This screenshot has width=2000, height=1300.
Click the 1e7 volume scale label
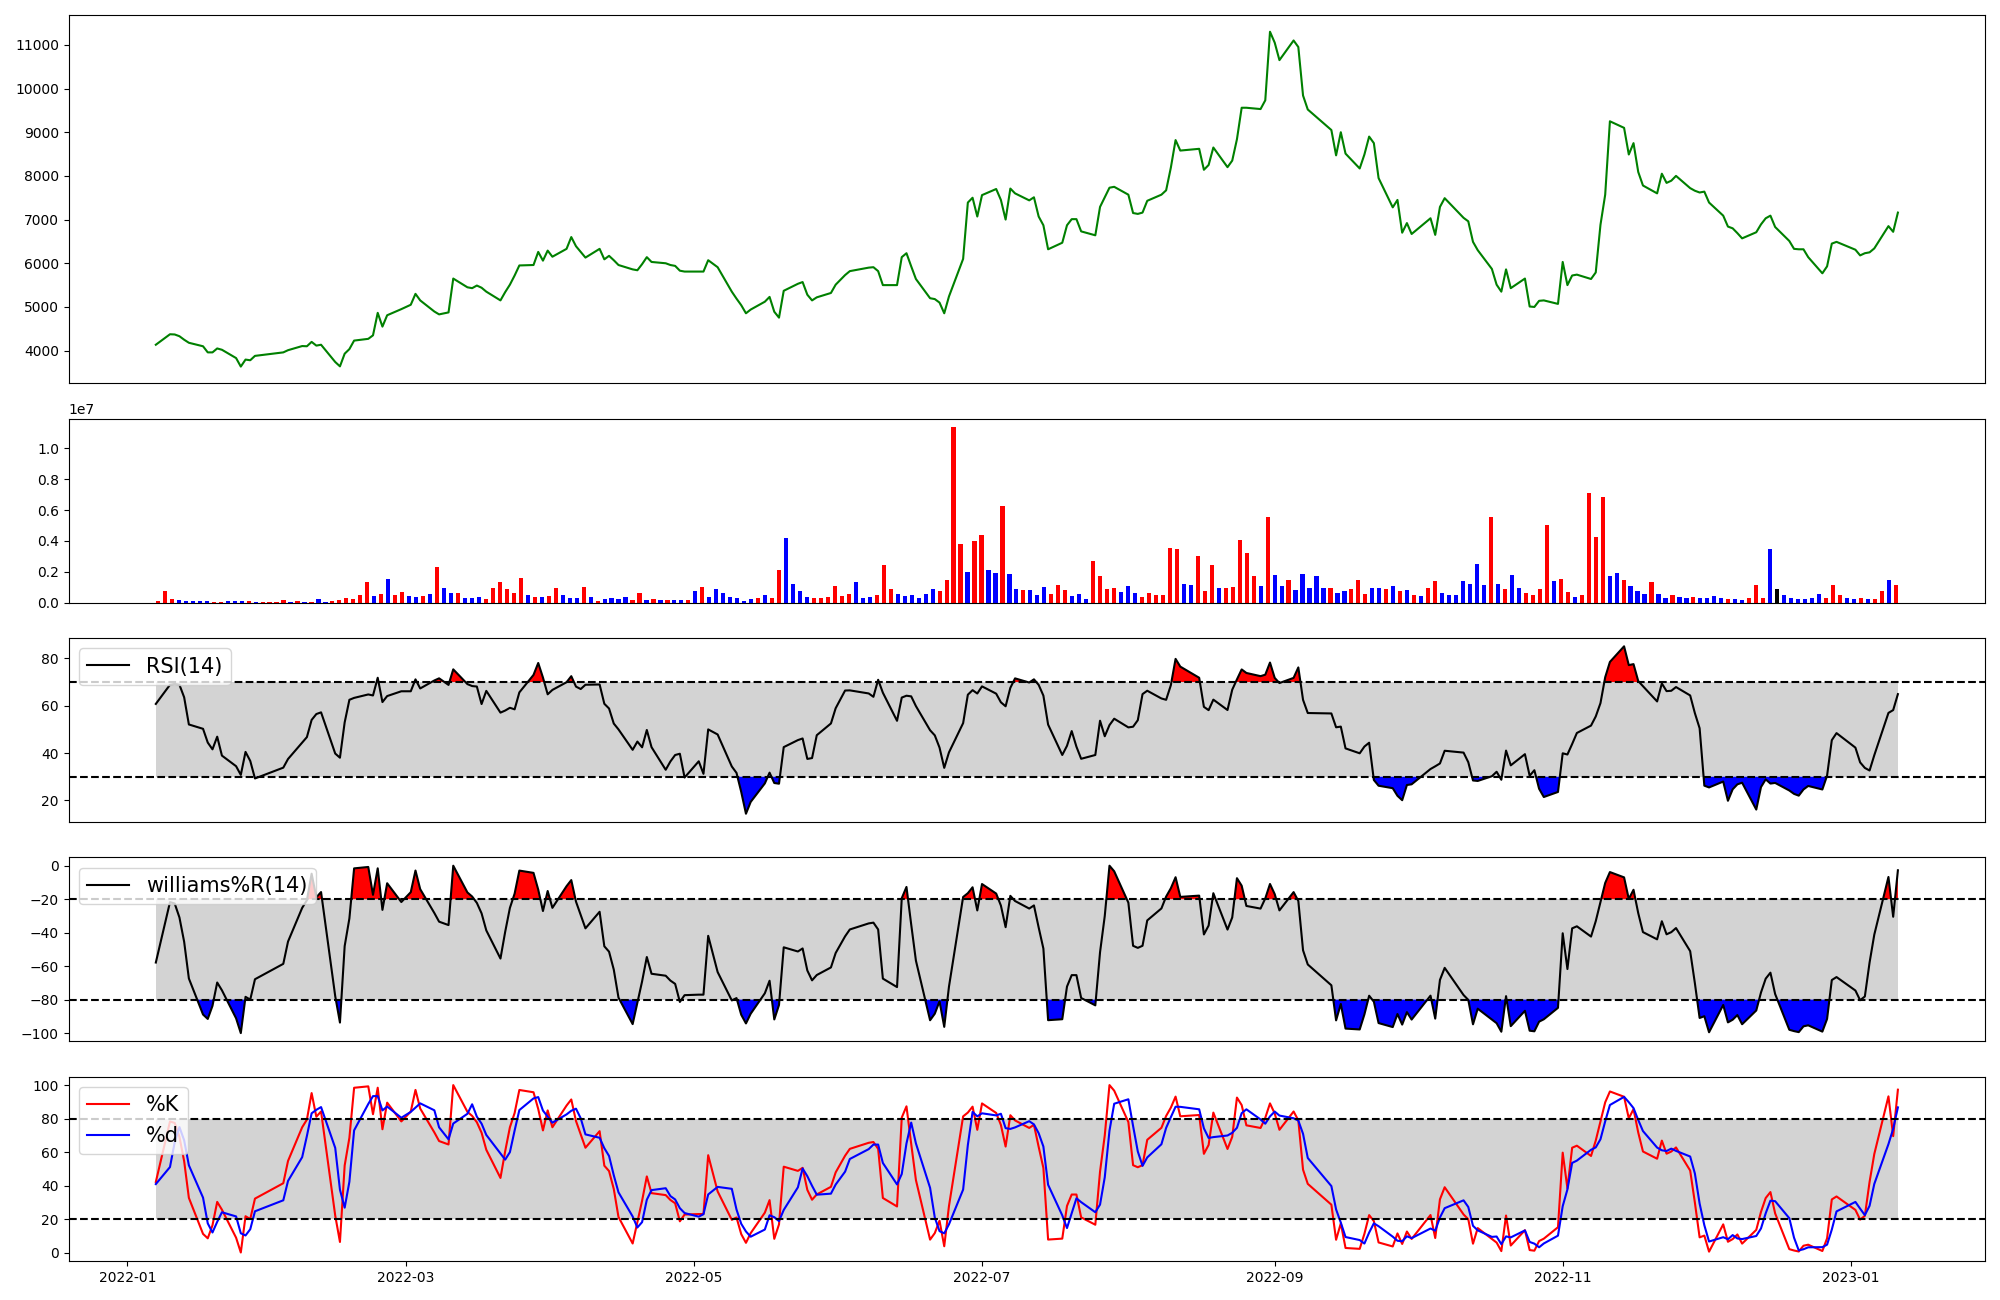[82, 409]
